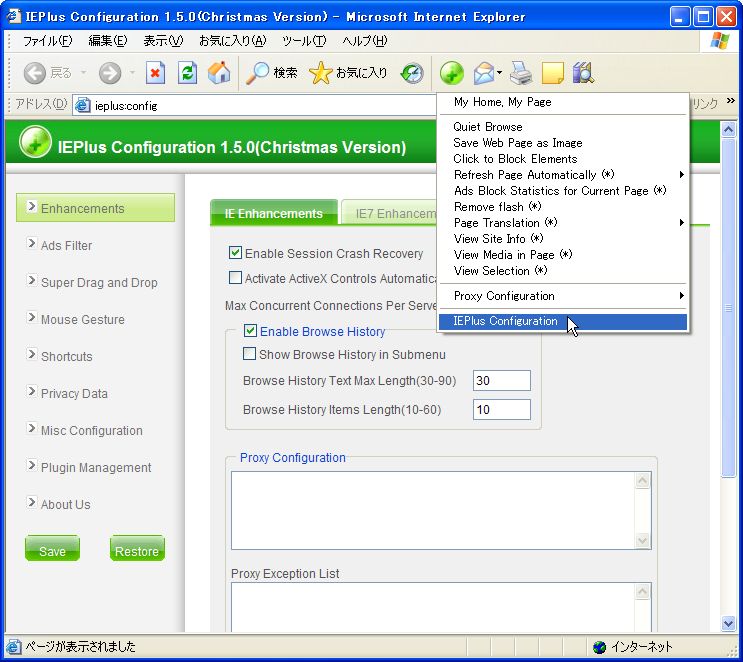Open the お気に入り(A) menu
The width and height of the screenshot is (743, 662).
(x=233, y=41)
